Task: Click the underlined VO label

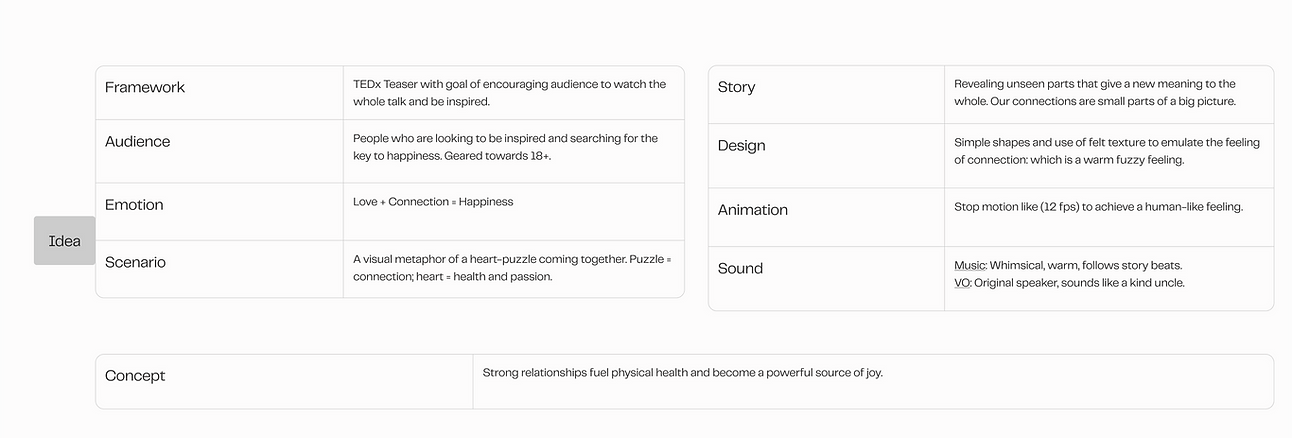Action: [x=963, y=283]
